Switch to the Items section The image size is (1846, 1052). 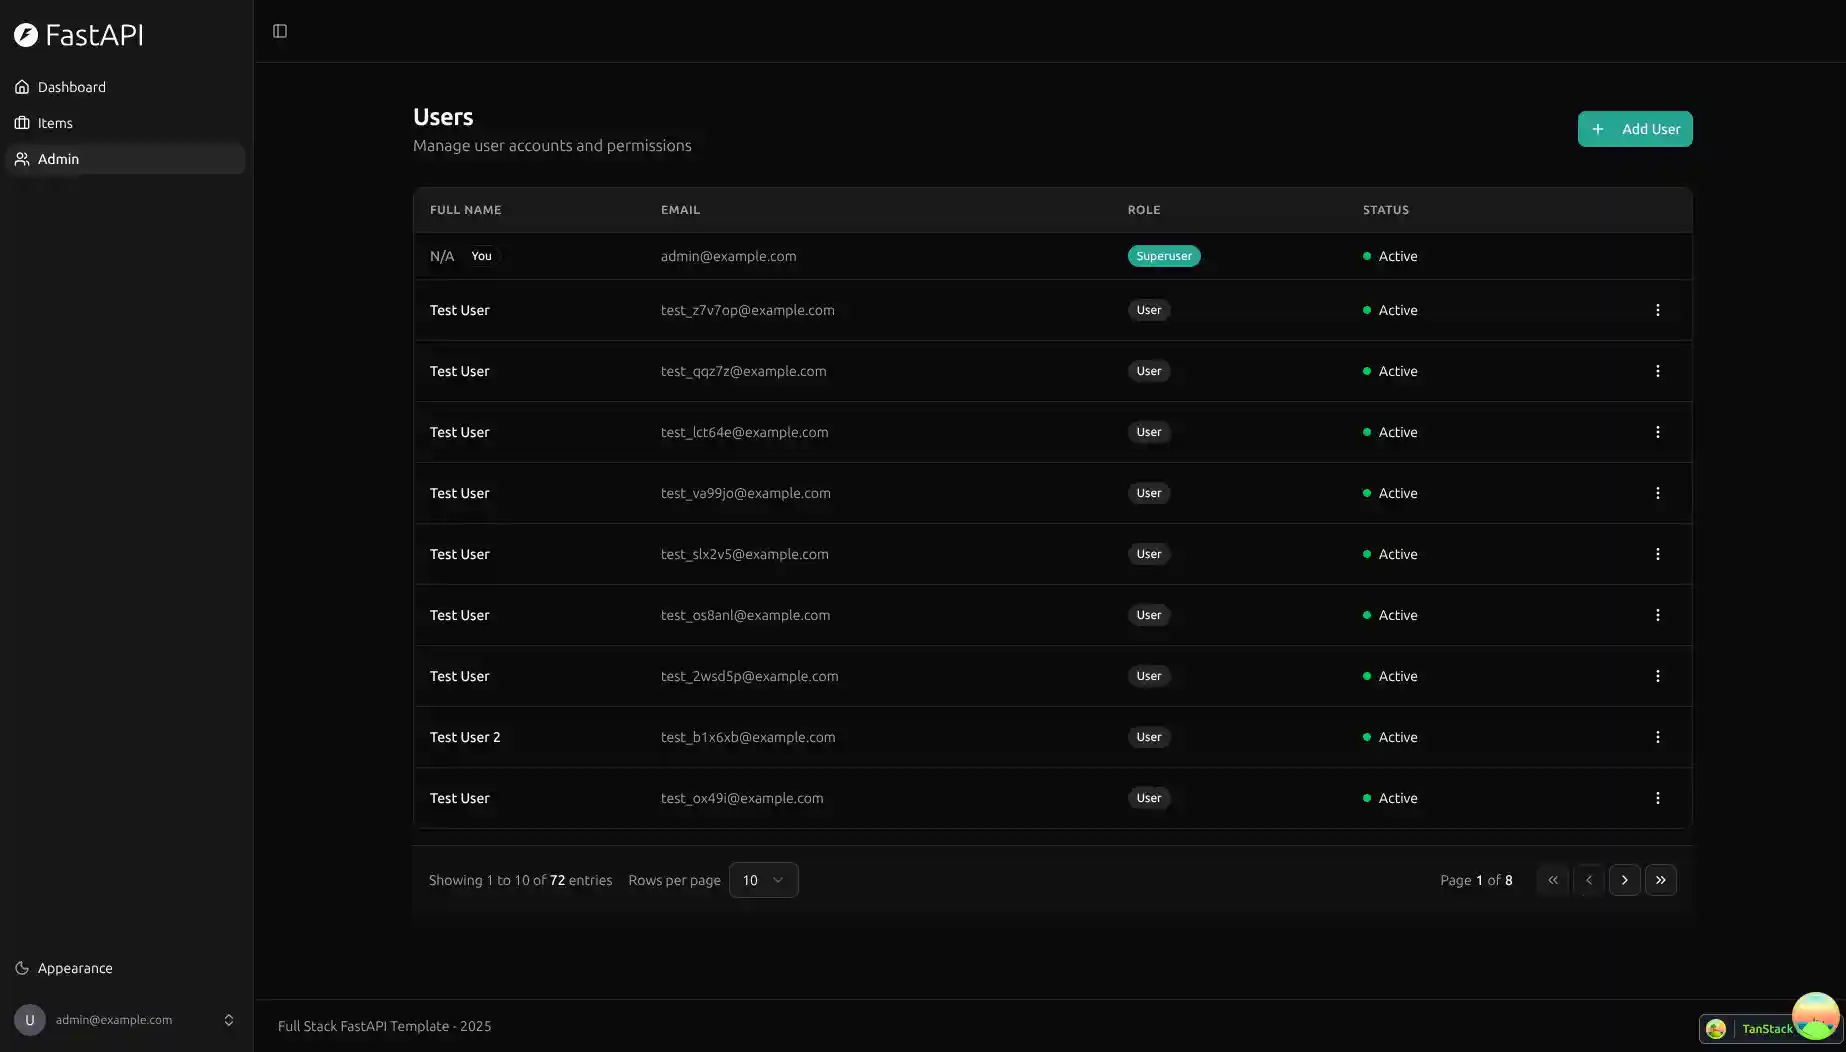(55, 122)
